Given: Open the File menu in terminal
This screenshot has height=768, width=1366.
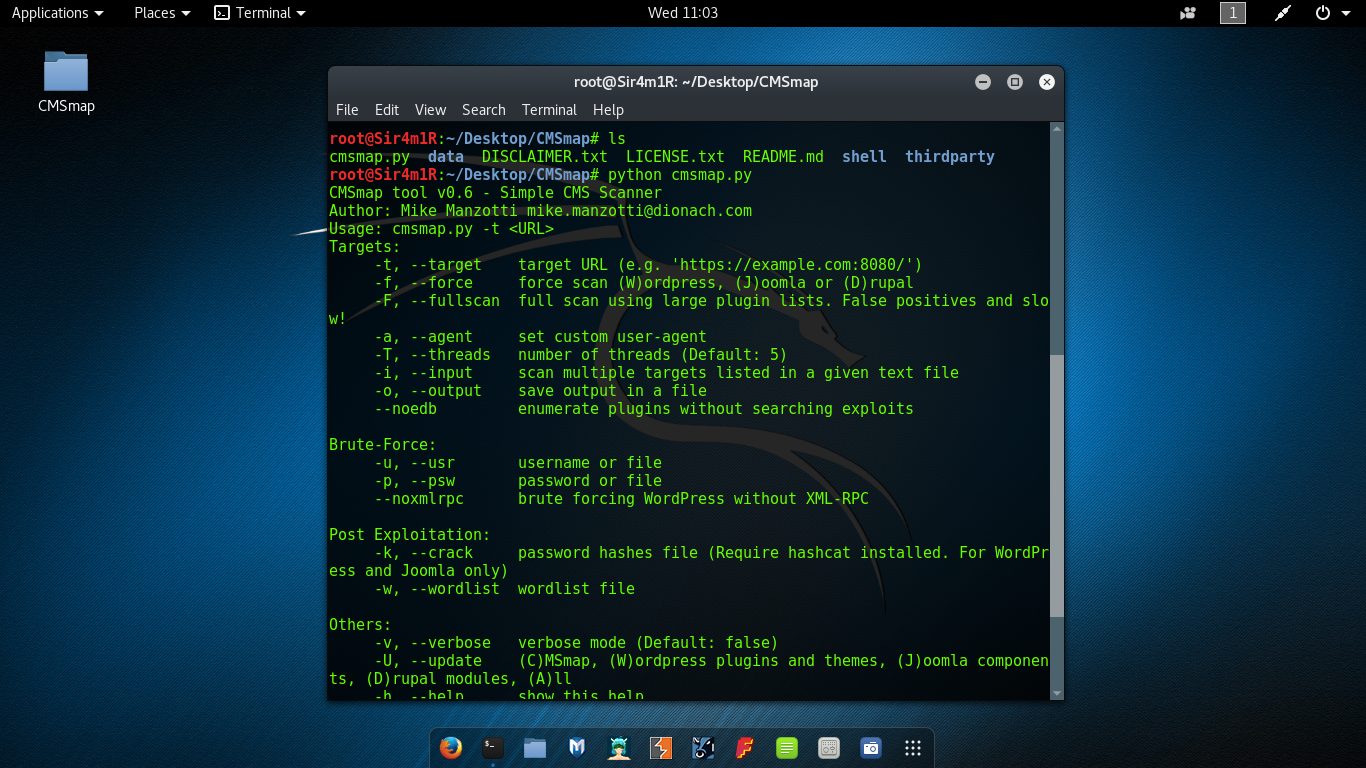Looking at the screenshot, I should click(347, 110).
